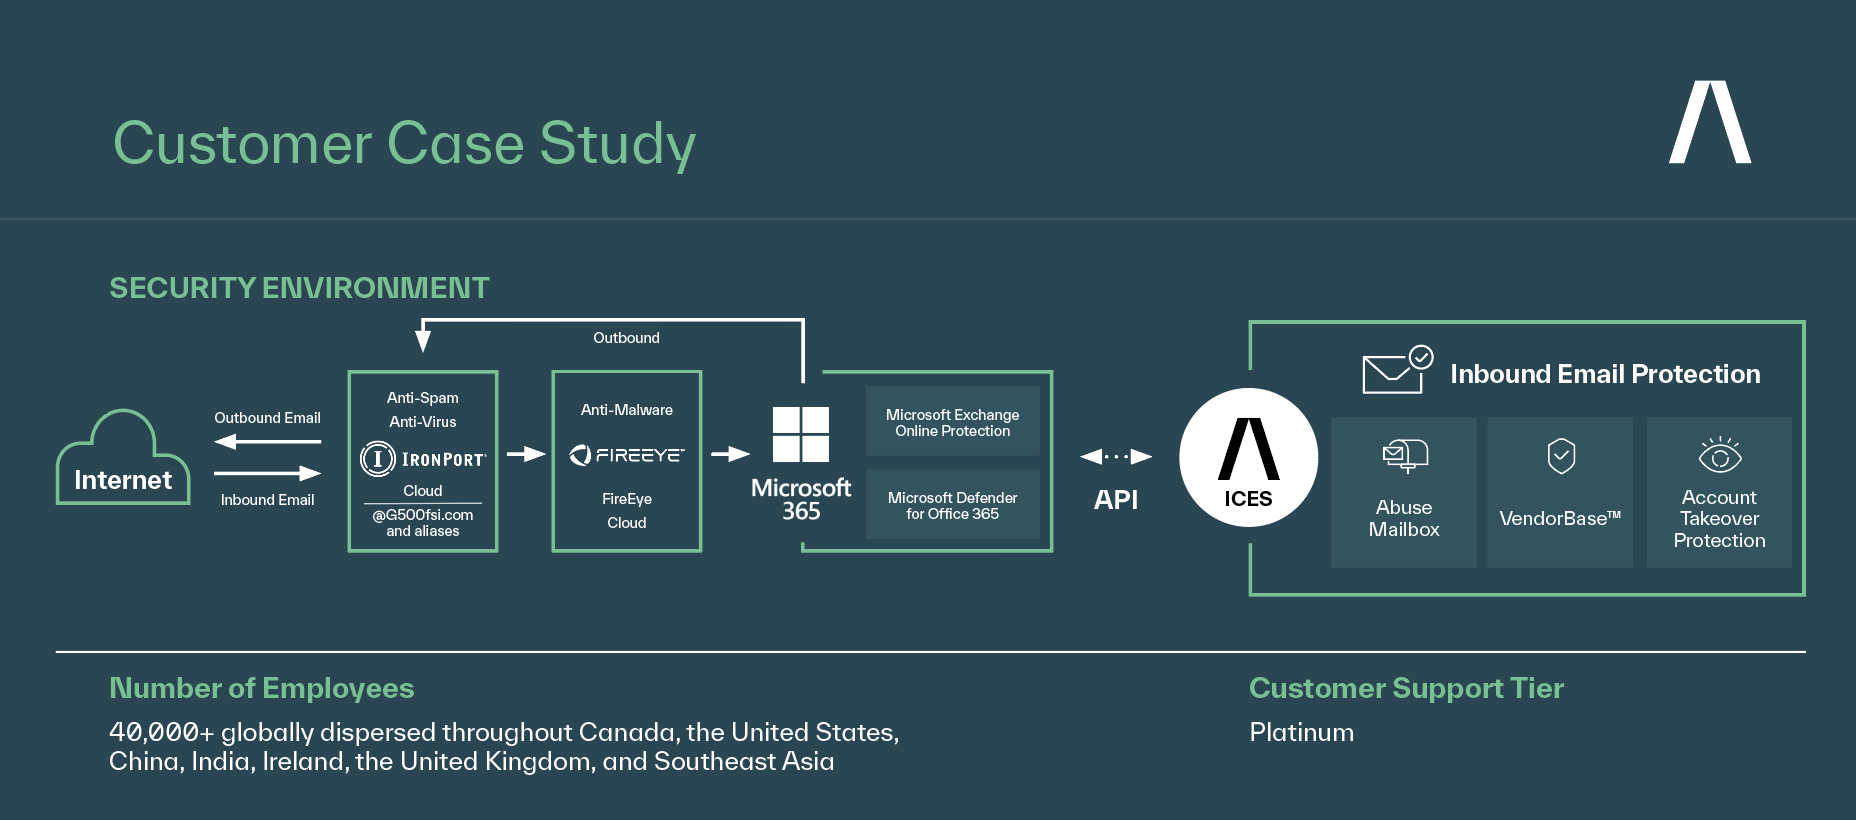The width and height of the screenshot is (1856, 820).
Task: Click the dotted double arrow above API
Action: click(1116, 457)
